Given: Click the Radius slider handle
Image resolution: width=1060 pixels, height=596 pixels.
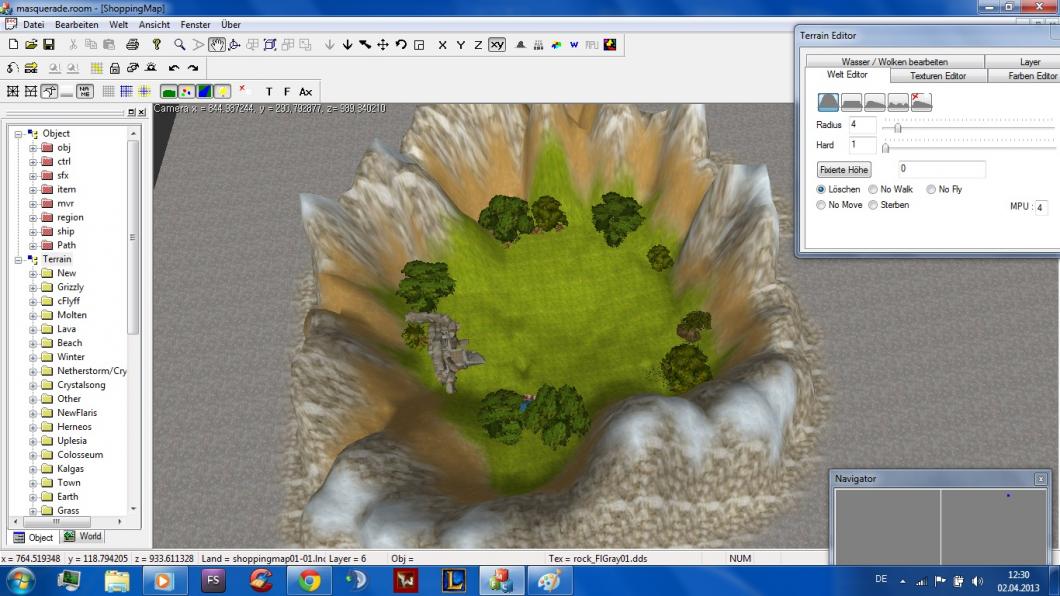Looking at the screenshot, I should [898, 127].
